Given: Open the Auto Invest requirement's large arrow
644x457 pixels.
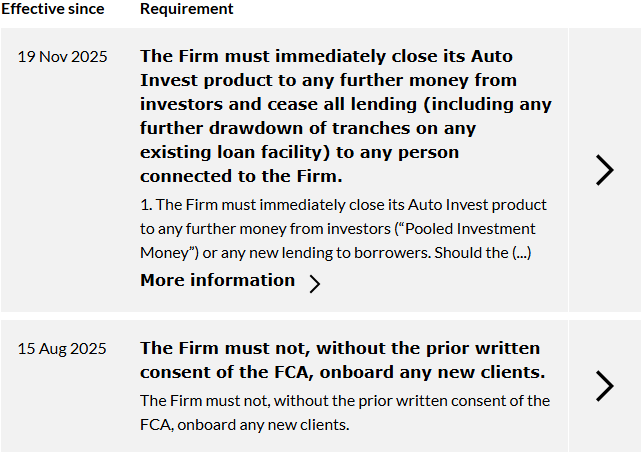Looking at the screenshot, I should (604, 170).
